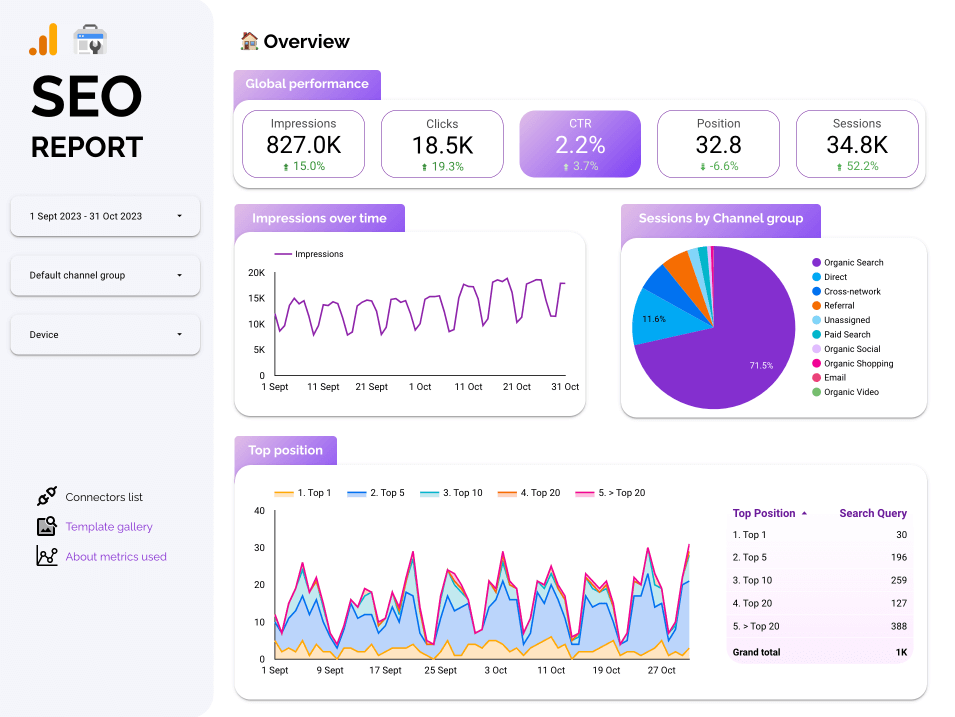Screen dimensions: 955x717
Task: Click the About metrics chart icon
Action: (46, 556)
